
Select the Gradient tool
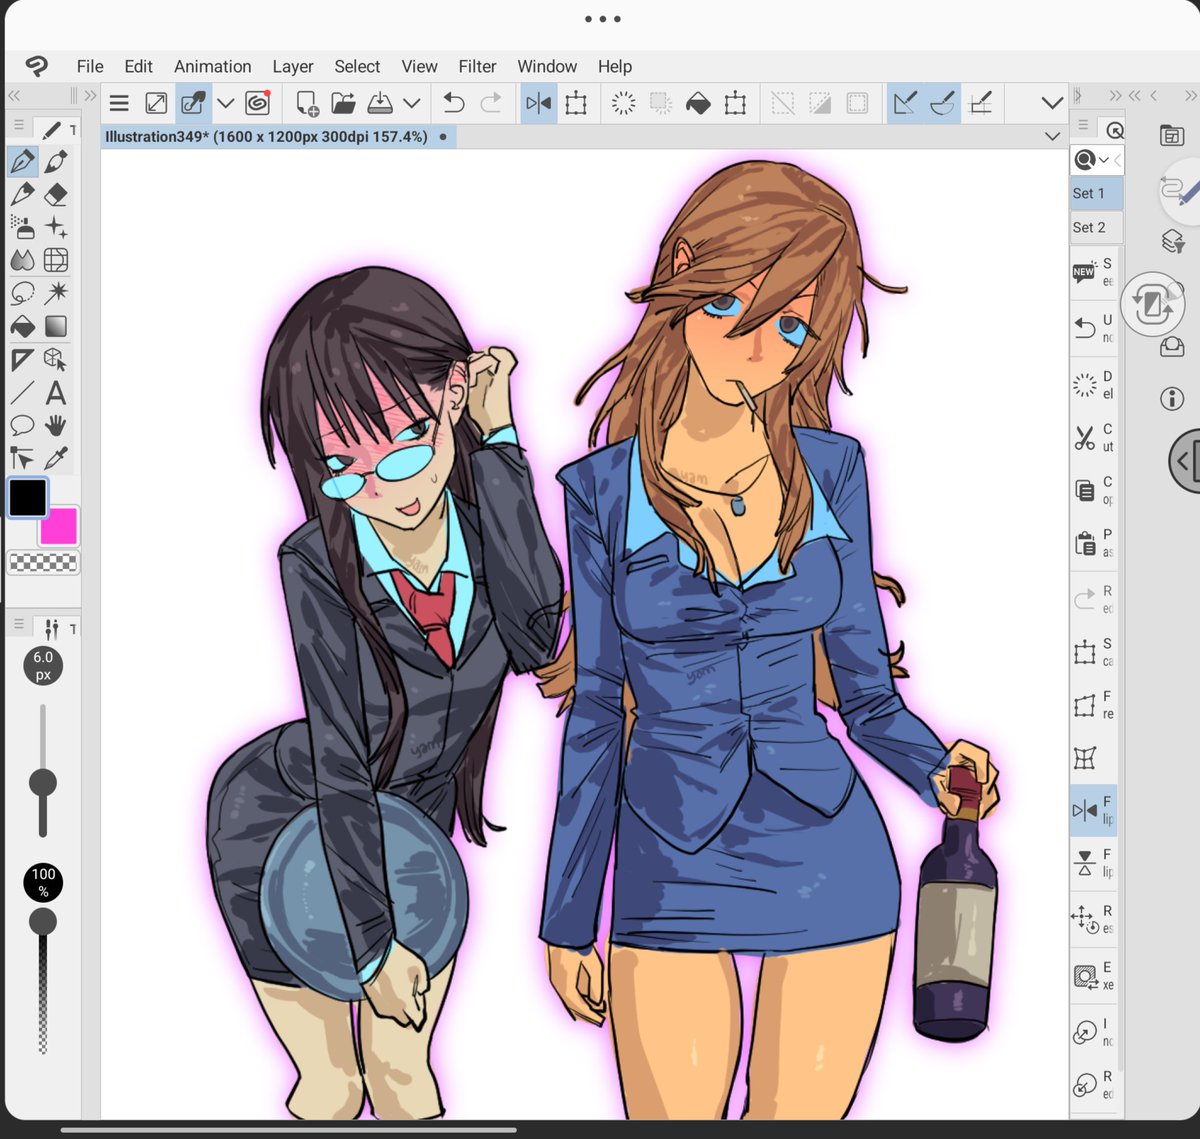coord(56,326)
